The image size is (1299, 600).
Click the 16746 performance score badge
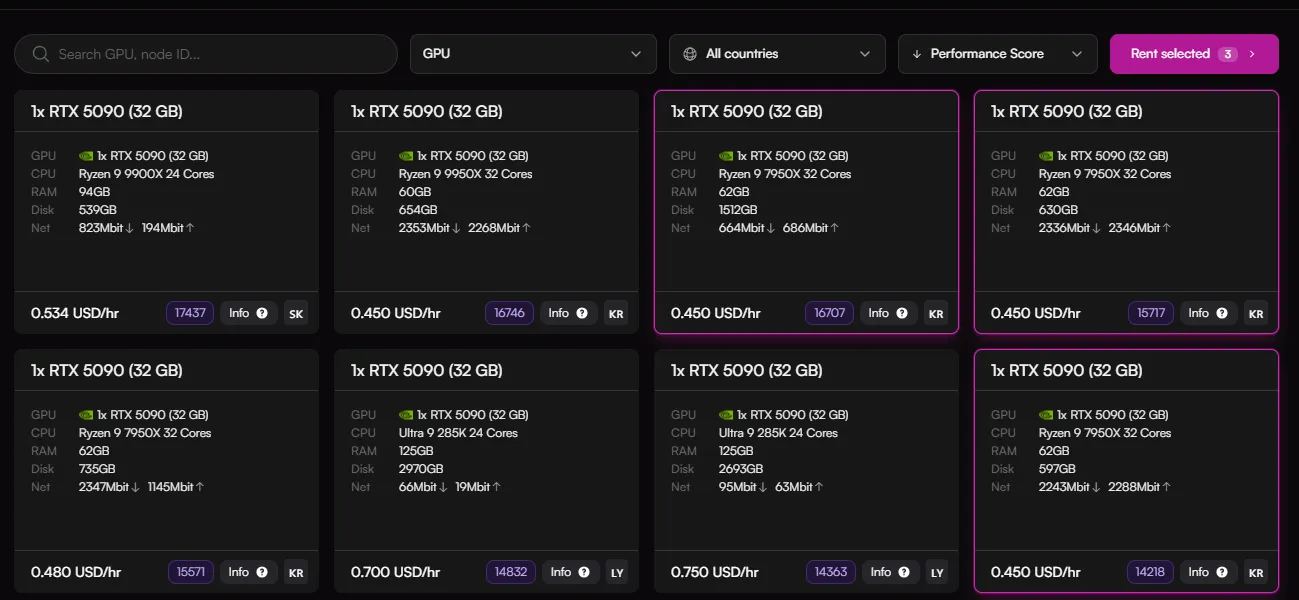coord(510,313)
